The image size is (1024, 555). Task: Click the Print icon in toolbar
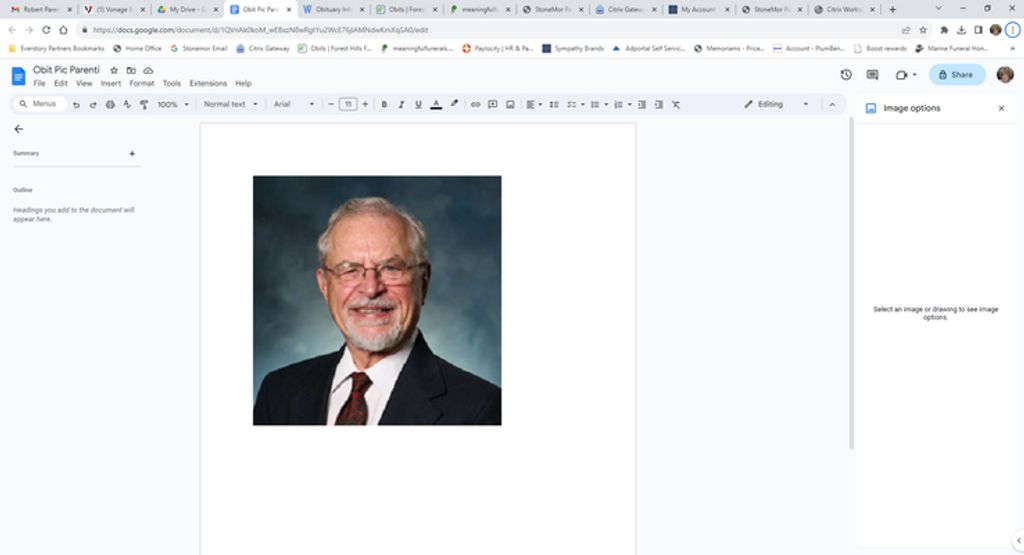pyautogui.click(x=110, y=104)
